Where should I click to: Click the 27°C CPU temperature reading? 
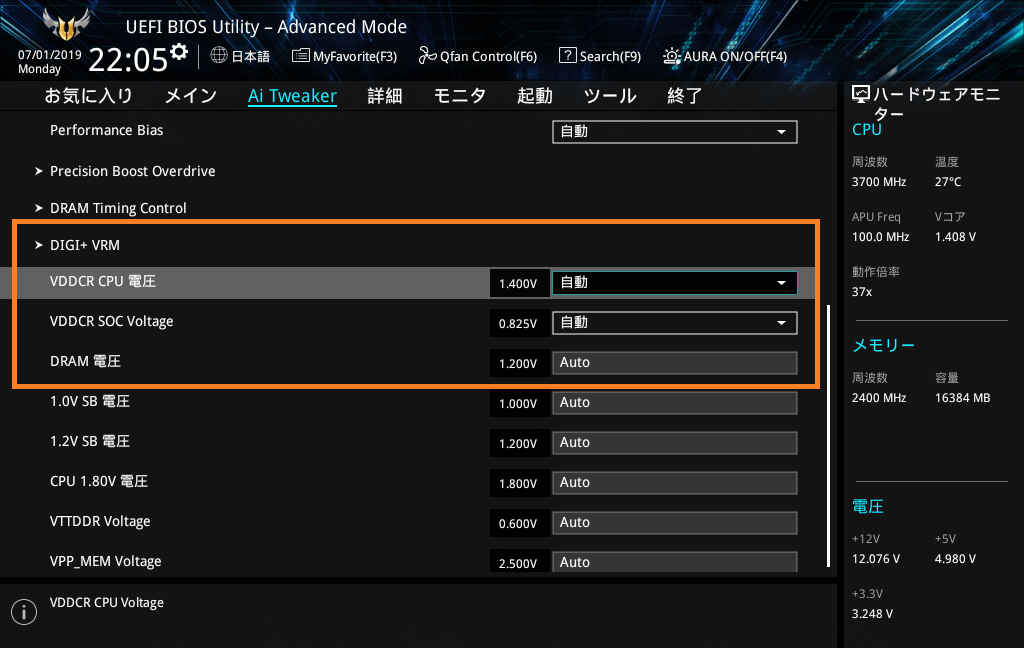948,182
